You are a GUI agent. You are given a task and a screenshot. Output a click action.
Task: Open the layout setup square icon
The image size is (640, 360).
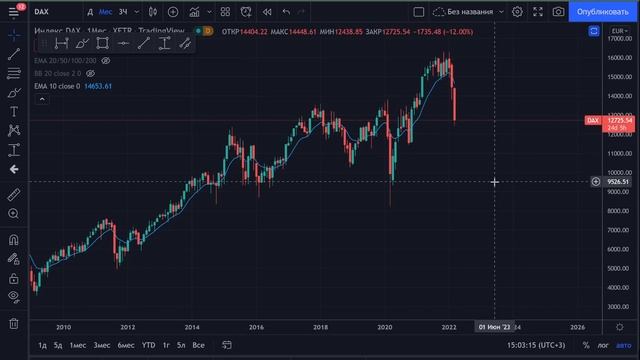(x=419, y=12)
